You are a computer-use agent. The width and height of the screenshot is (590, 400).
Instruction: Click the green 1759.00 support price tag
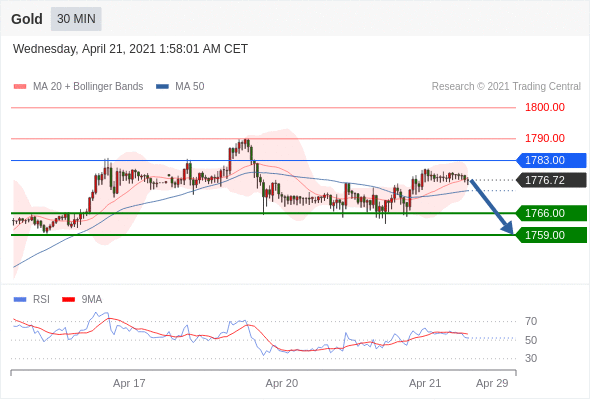pos(551,235)
